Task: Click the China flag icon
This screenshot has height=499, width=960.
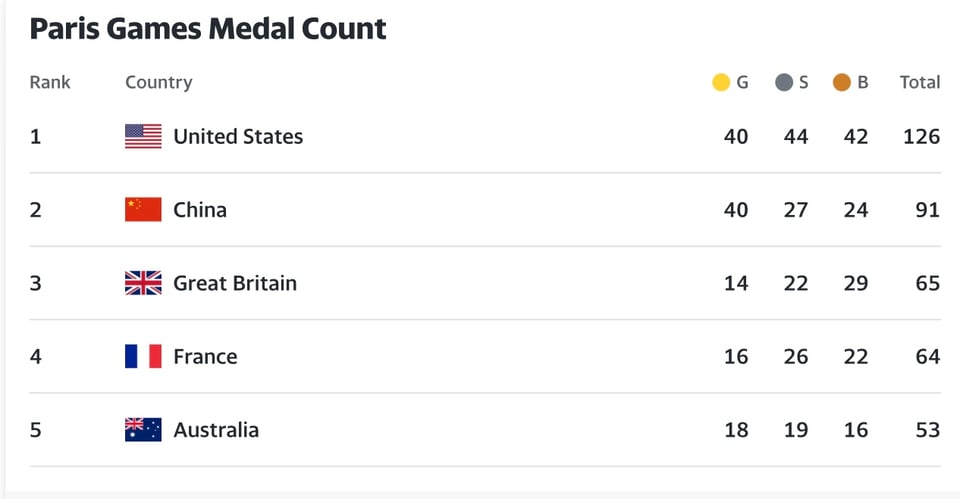Action: pos(143,209)
